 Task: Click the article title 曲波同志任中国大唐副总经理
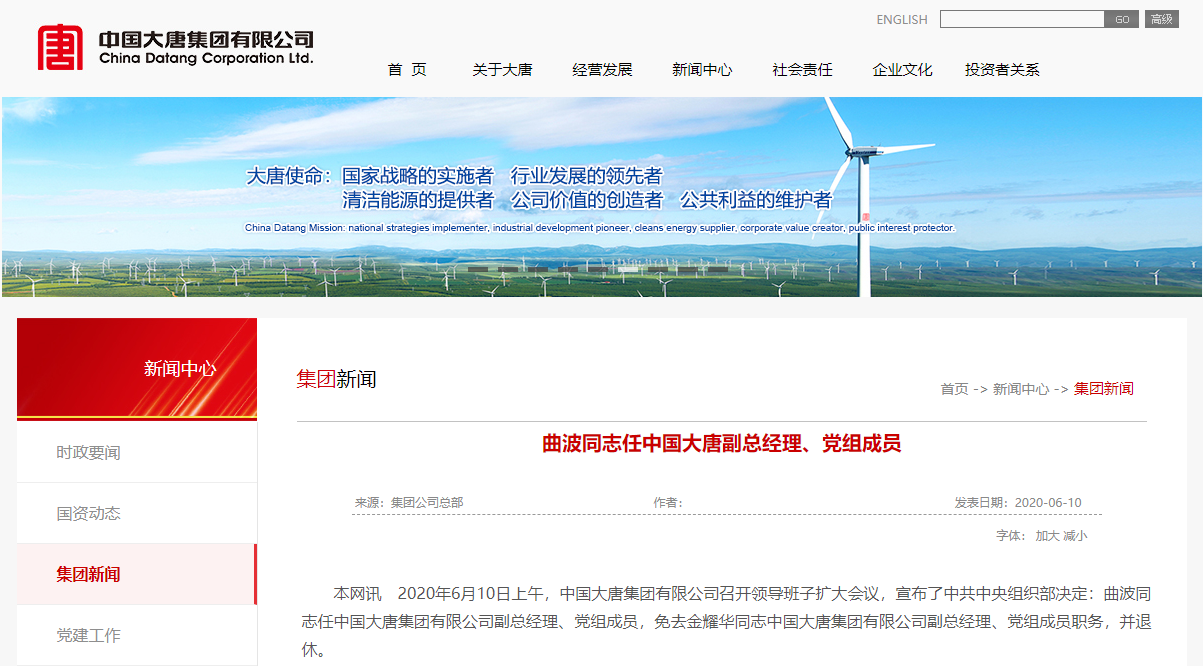(x=721, y=443)
